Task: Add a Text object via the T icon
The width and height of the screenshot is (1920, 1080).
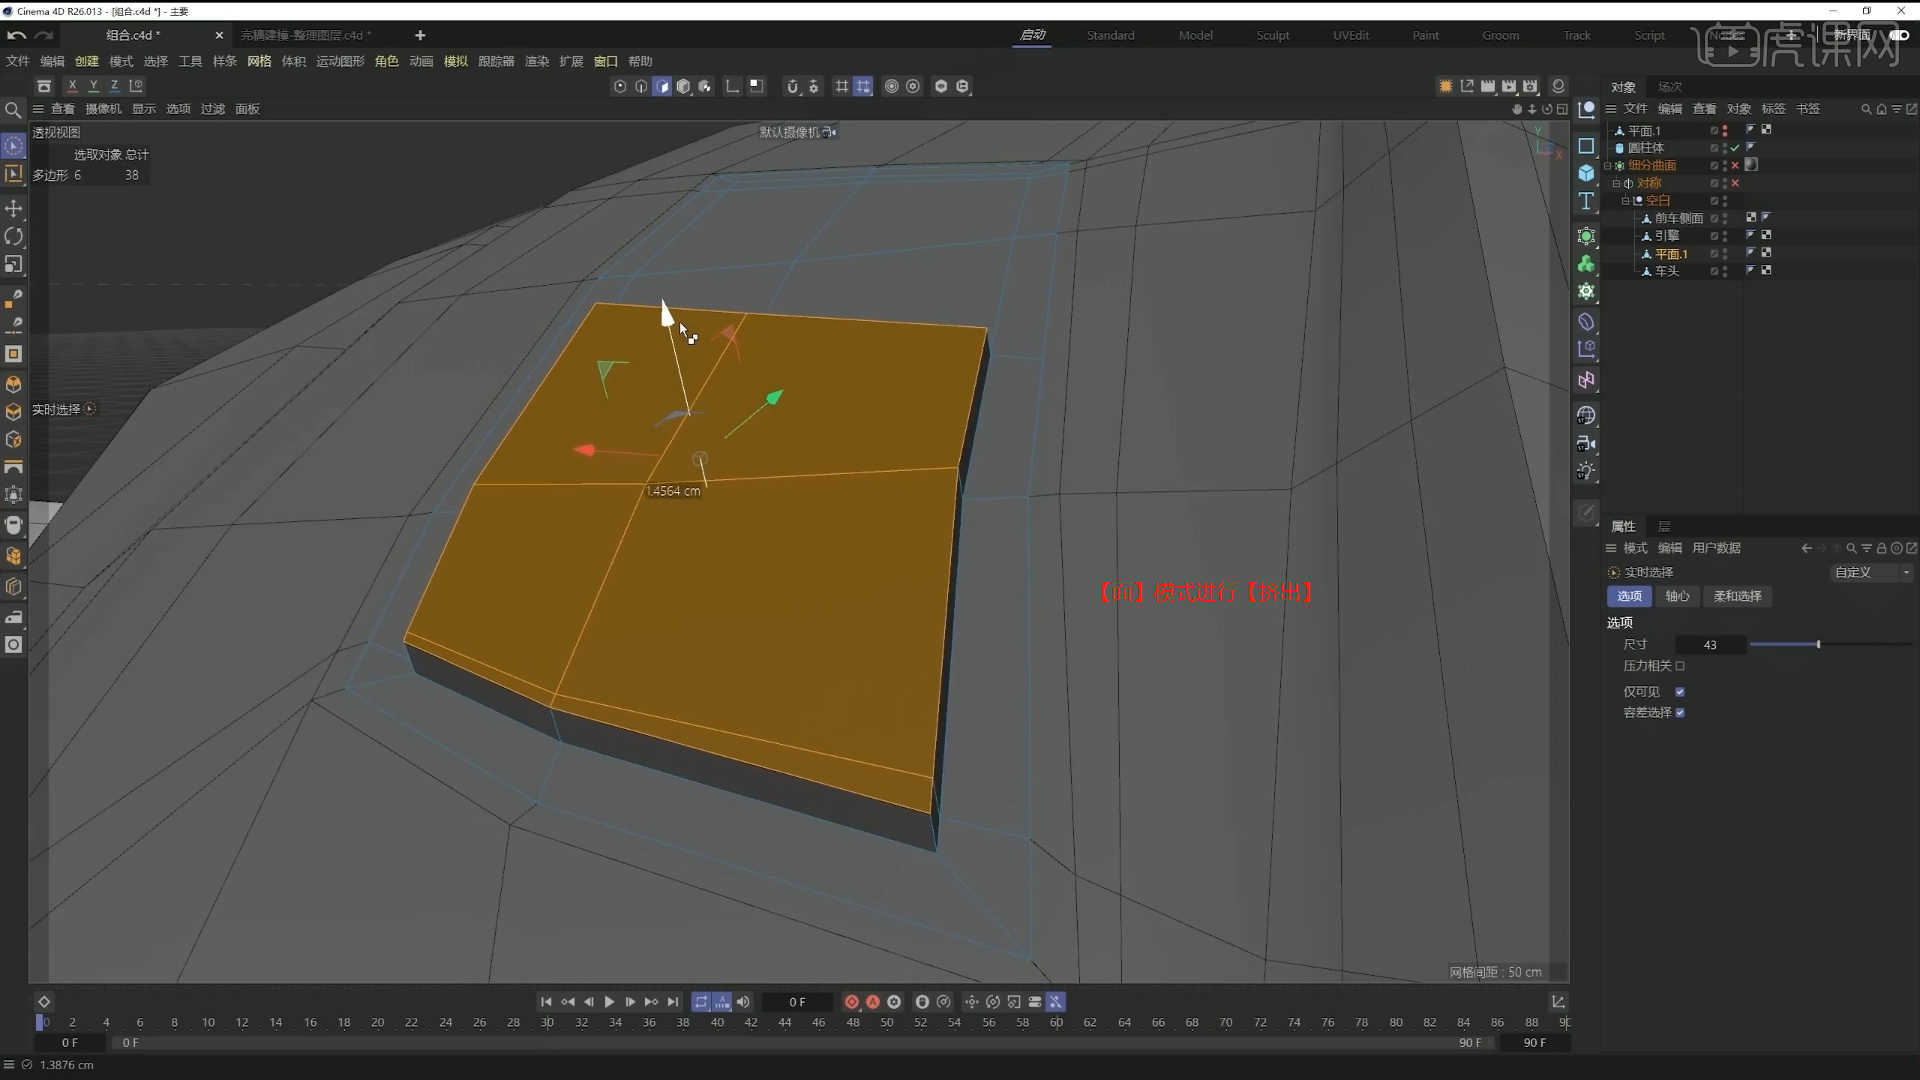Action: pos(1586,201)
